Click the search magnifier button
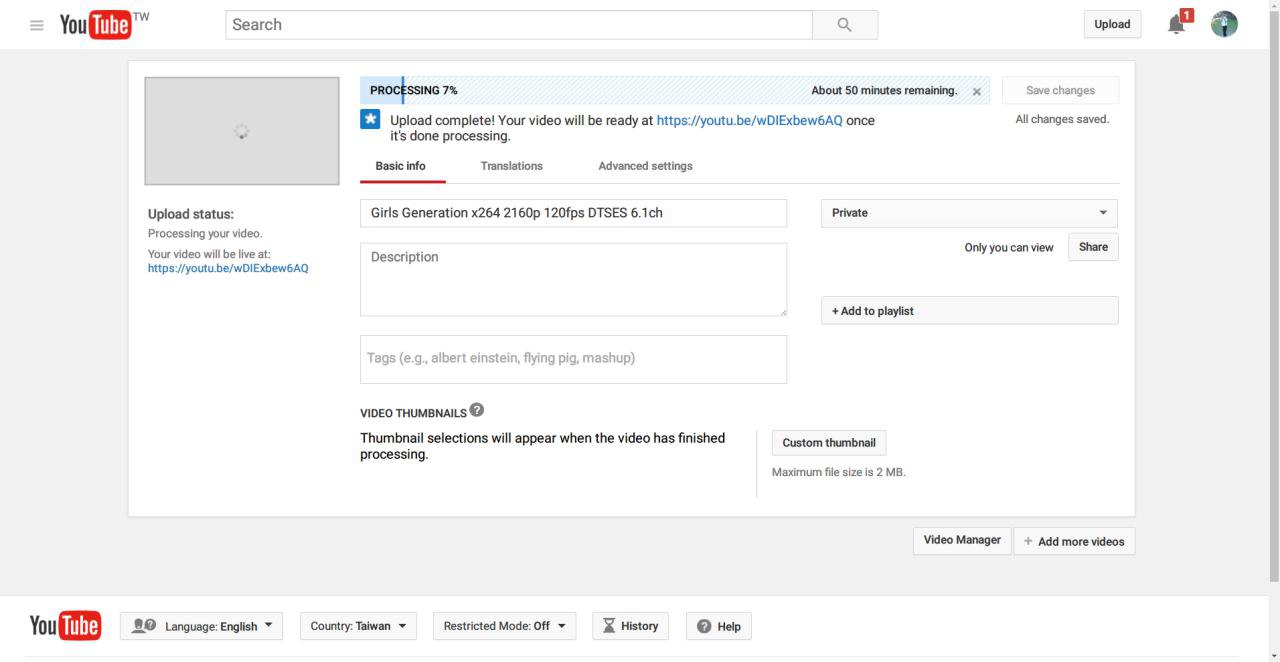The image size is (1280, 662). (x=844, y=25)
